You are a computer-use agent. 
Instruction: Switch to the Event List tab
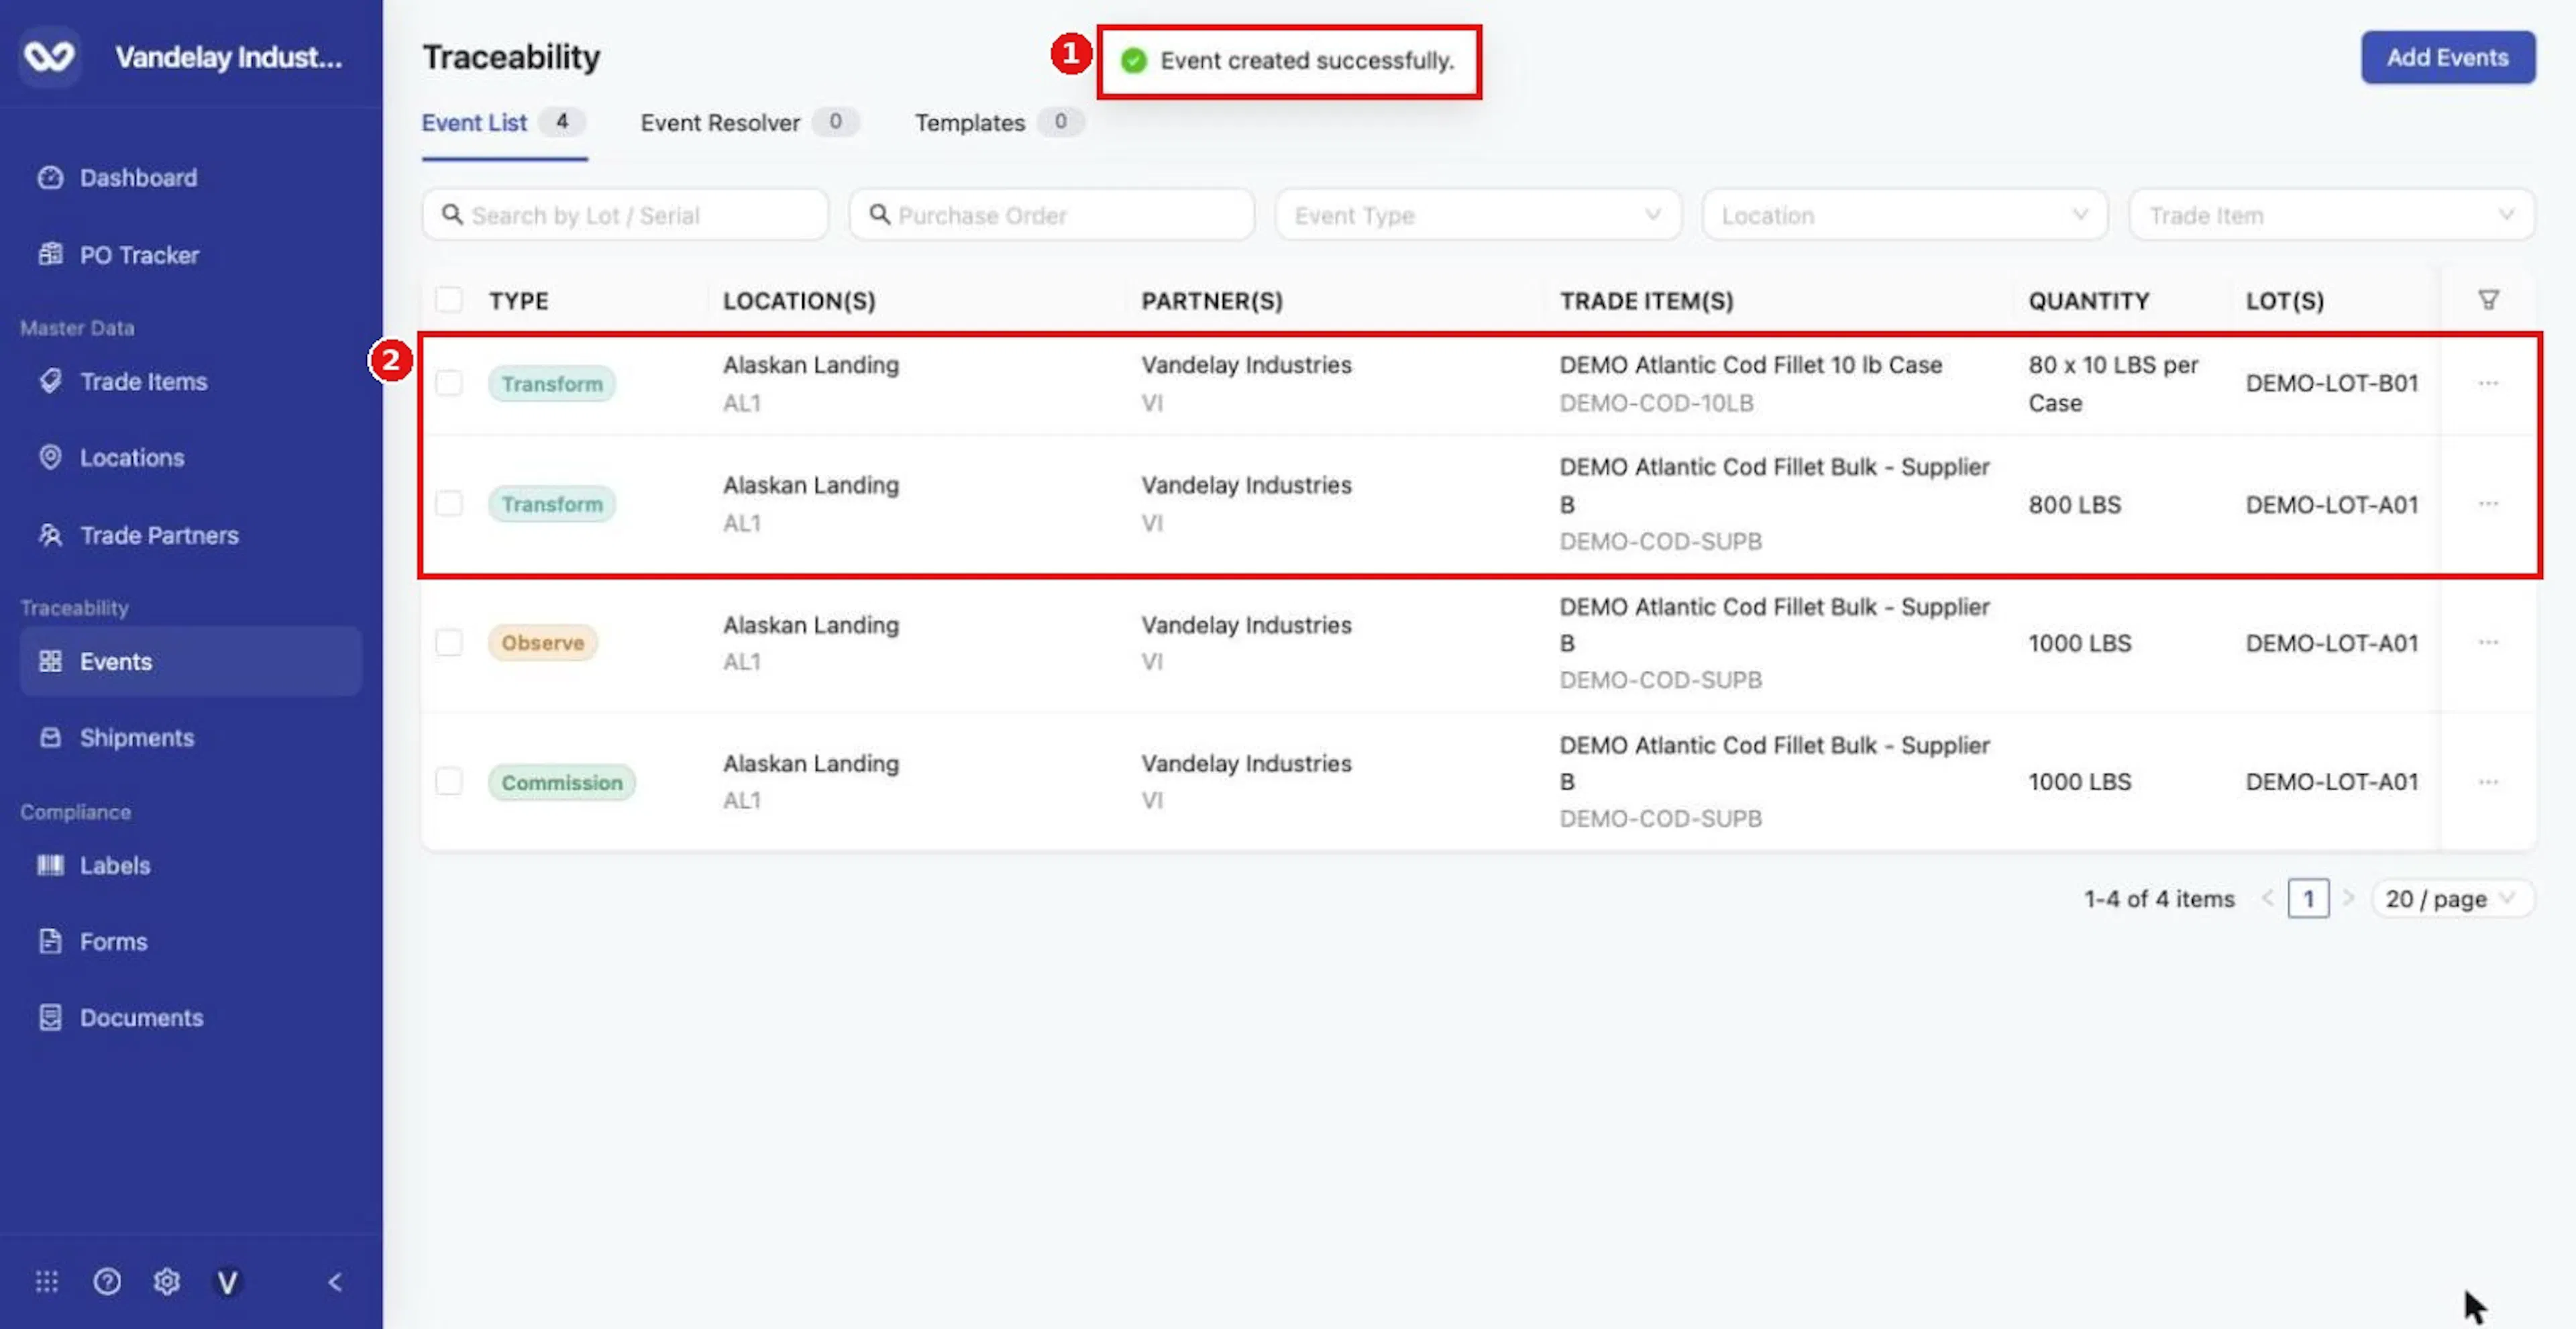click(x=503, y=123)
